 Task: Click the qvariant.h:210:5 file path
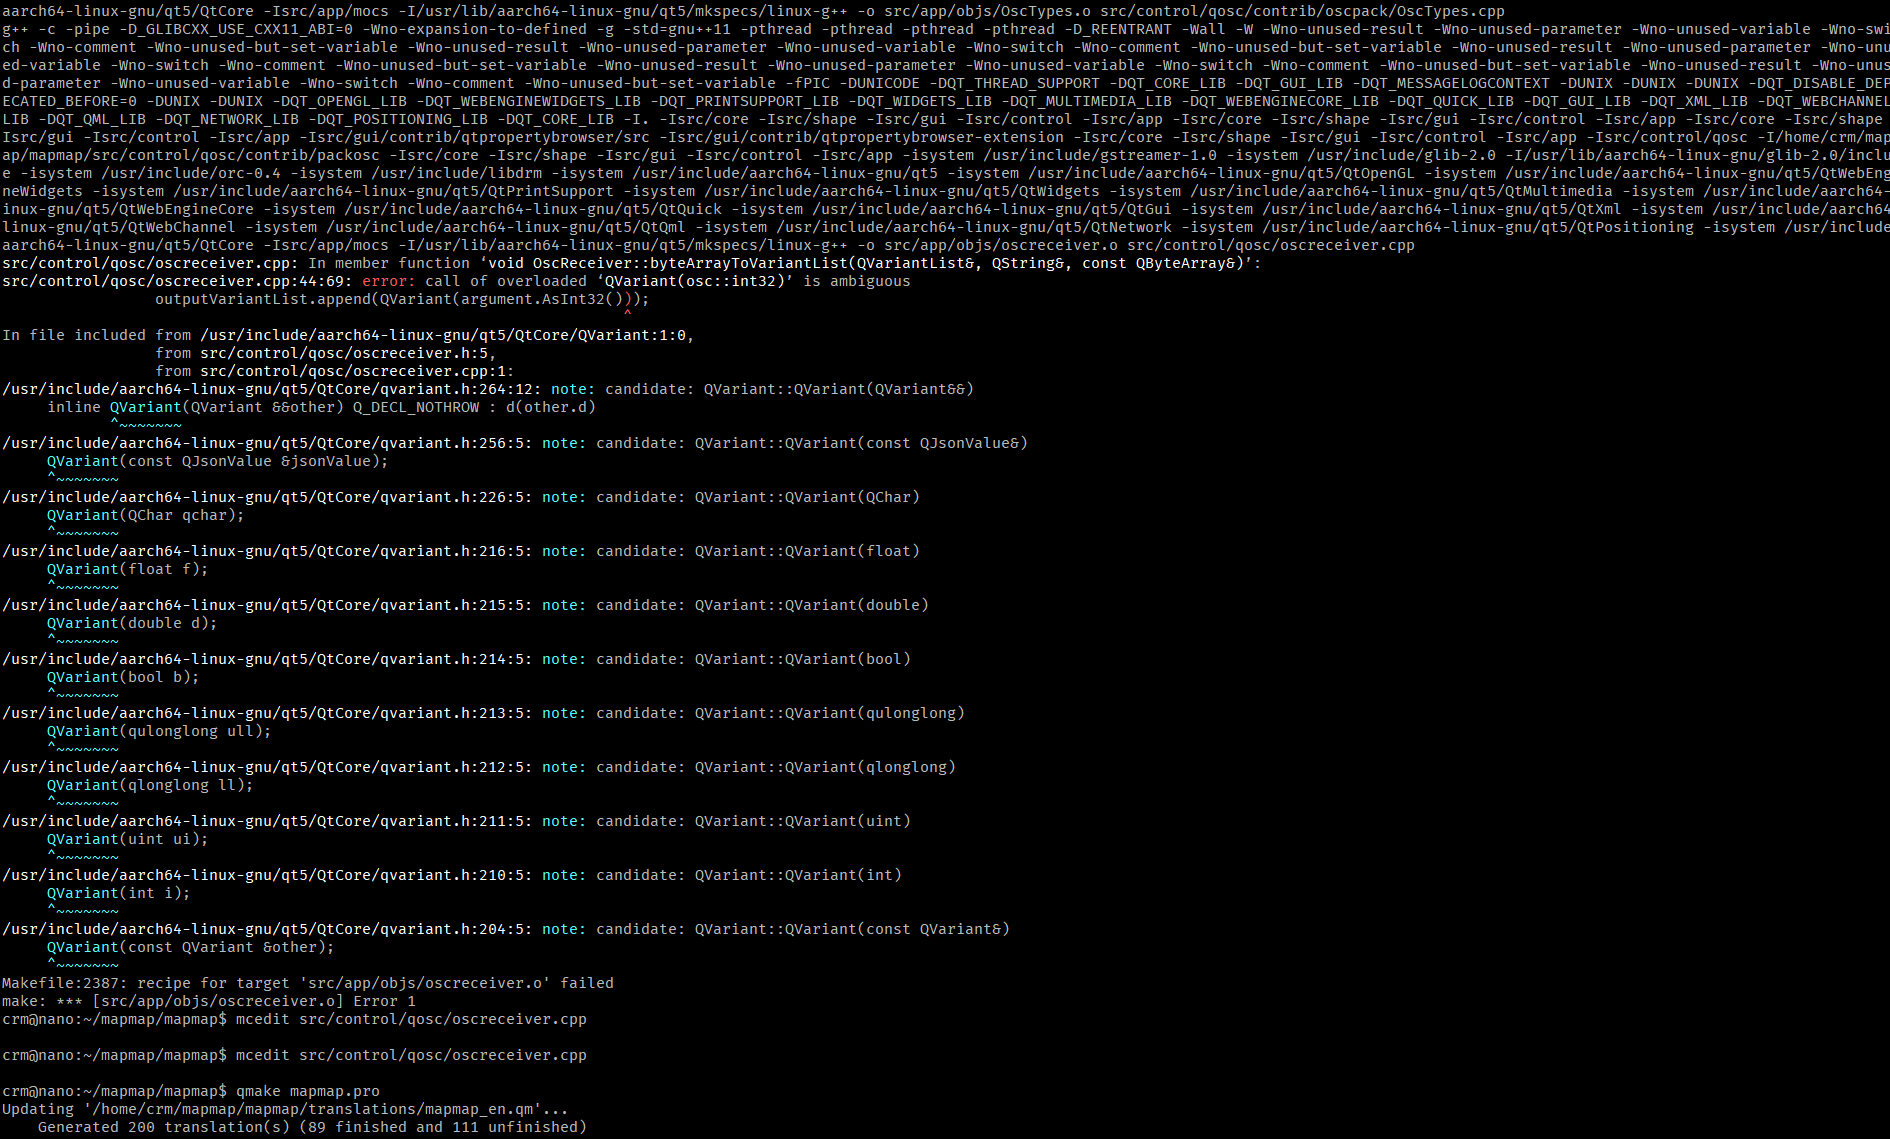pyautogui.click(x=267, y=875)
